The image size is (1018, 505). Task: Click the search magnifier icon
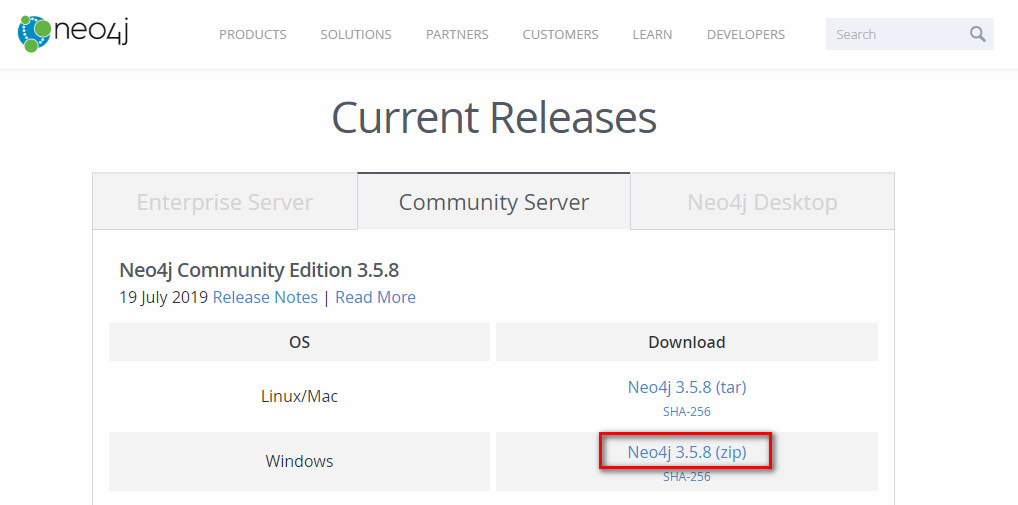978,34
